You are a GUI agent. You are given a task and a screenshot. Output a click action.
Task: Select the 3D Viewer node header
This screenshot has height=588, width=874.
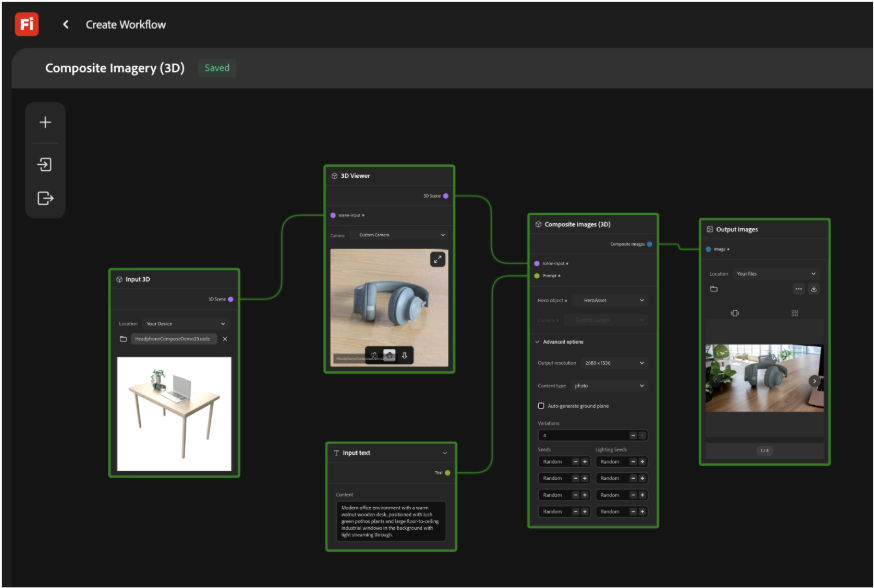389,176
